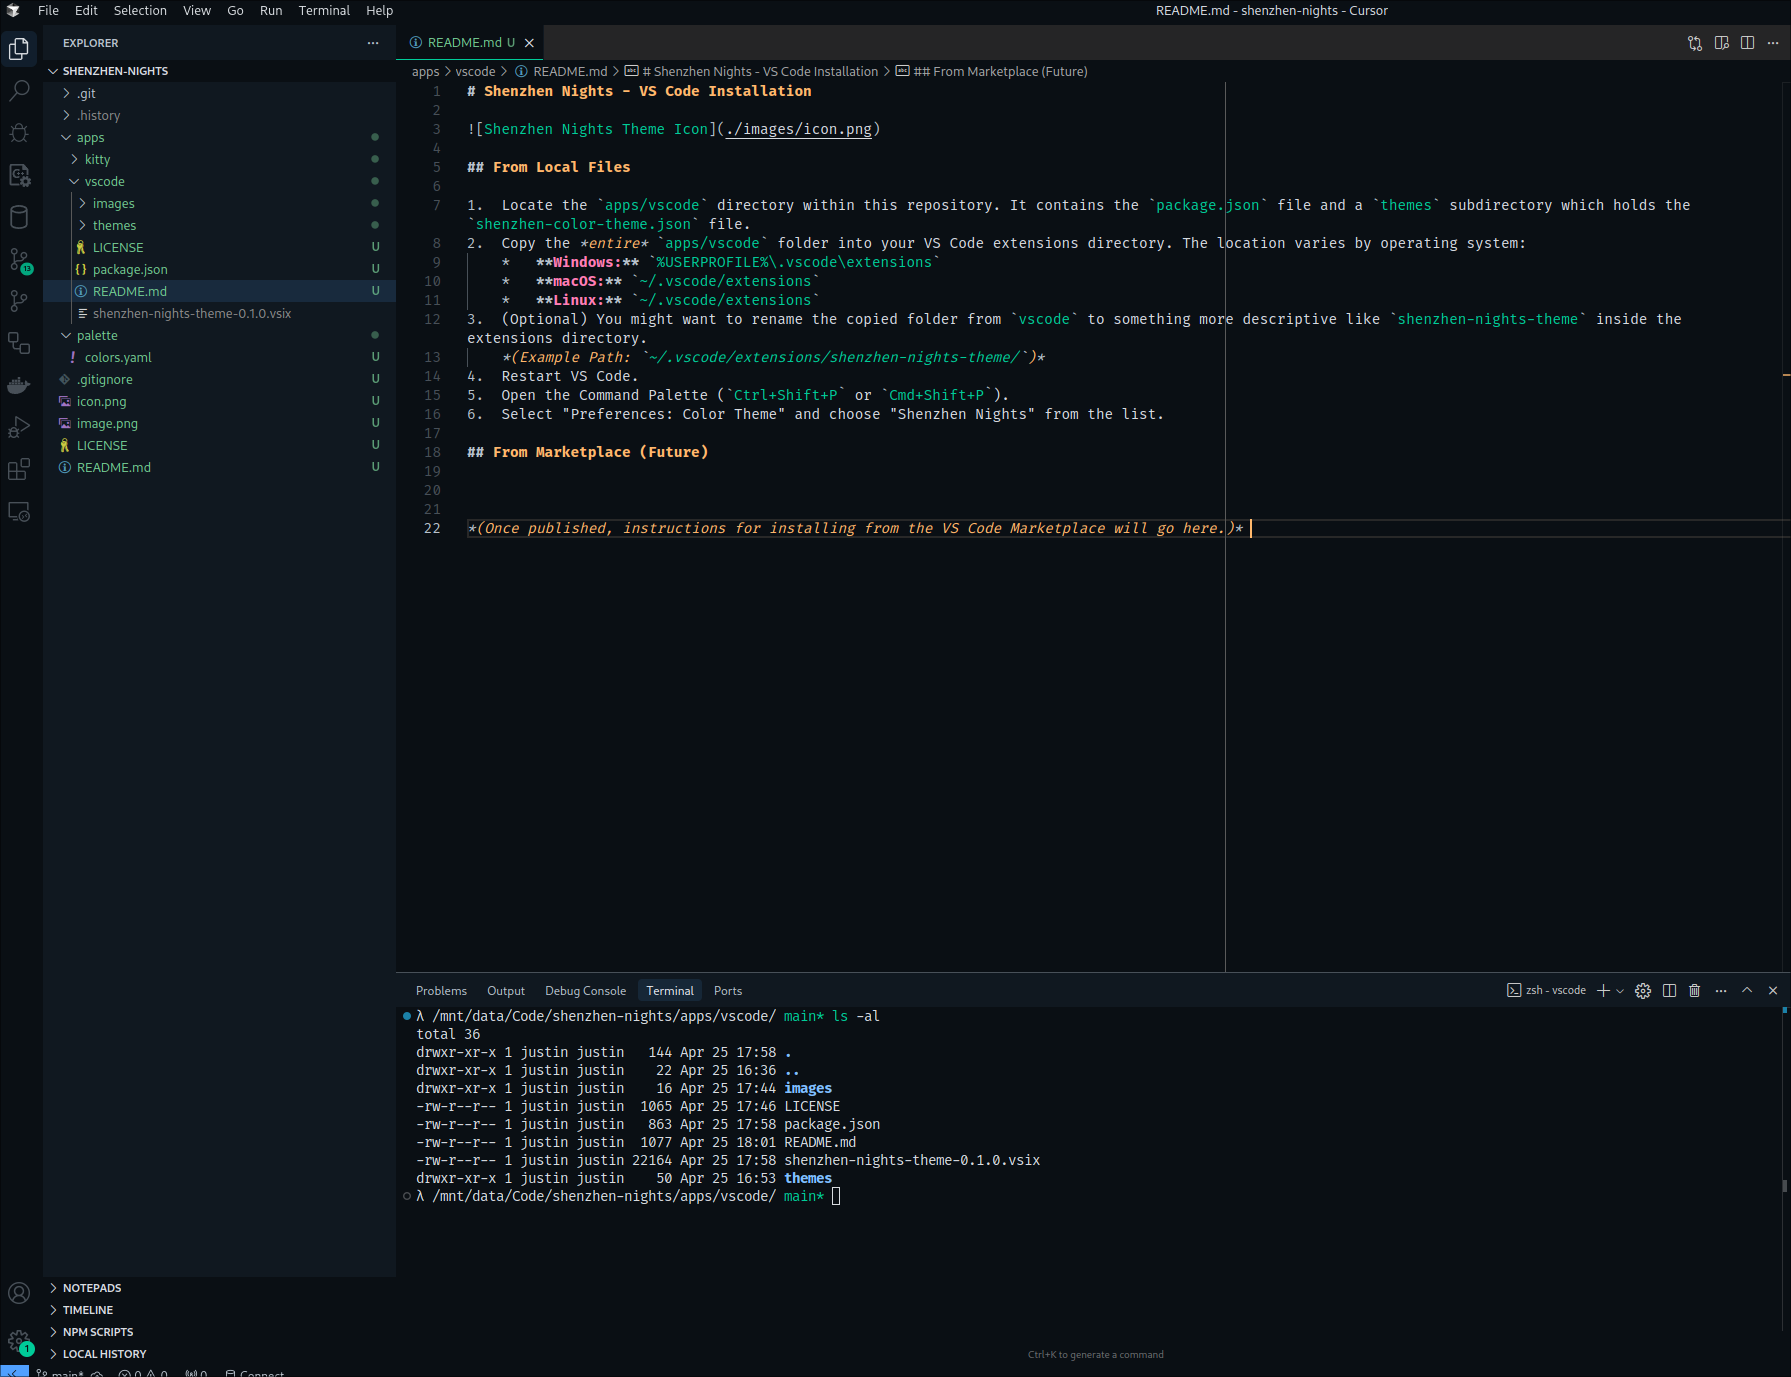Split the terminal panel
The image size is (1791, 1377).
tap(1669, 991)
